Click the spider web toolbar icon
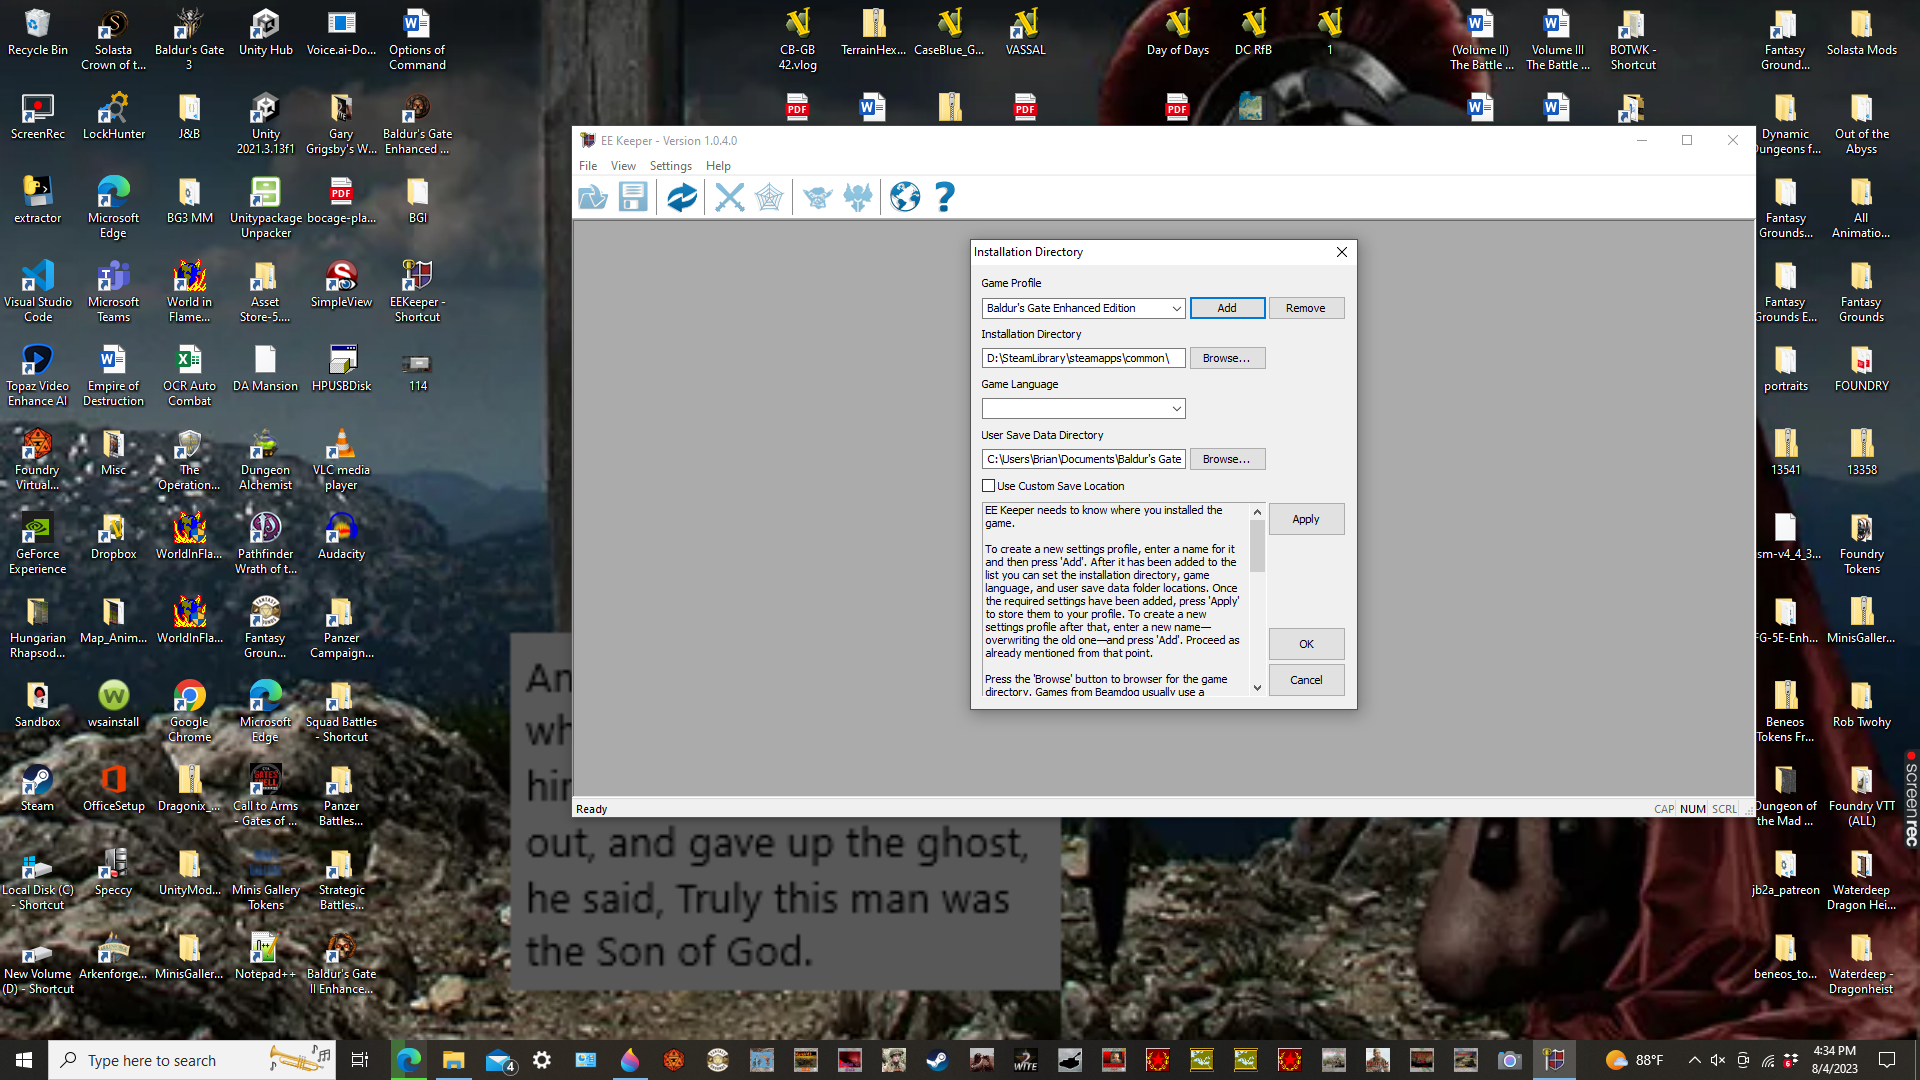This screenshot has height=1080, width=1920. 769,197
